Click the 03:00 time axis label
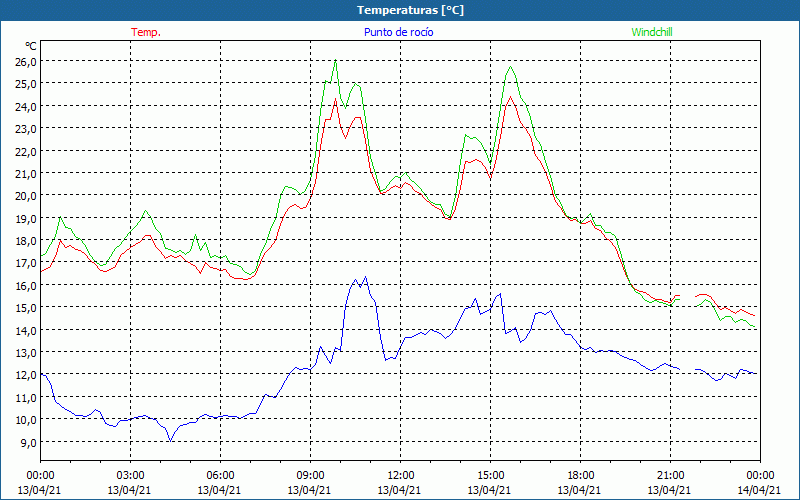 (x=130, y=476)
